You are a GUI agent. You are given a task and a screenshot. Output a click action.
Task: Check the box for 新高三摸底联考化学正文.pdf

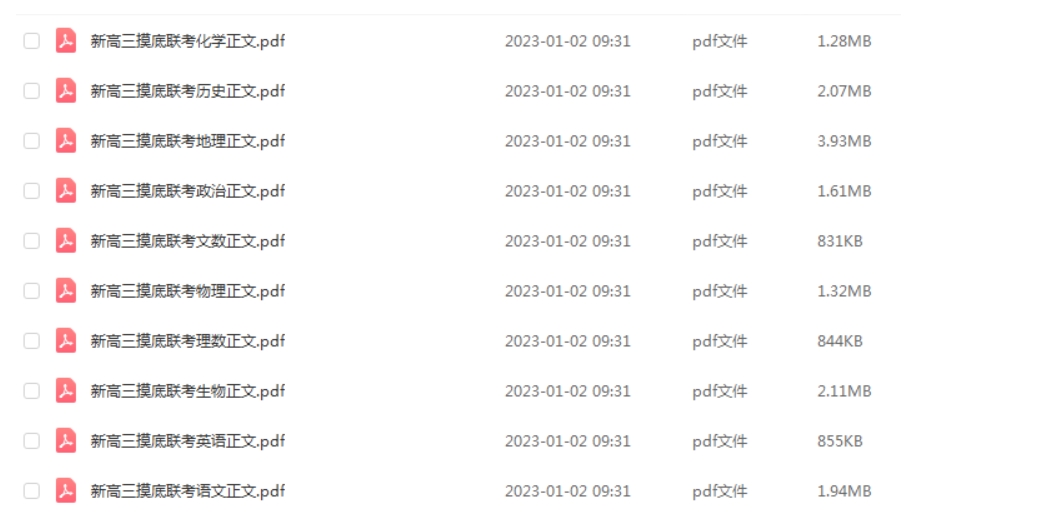[31, 41]
